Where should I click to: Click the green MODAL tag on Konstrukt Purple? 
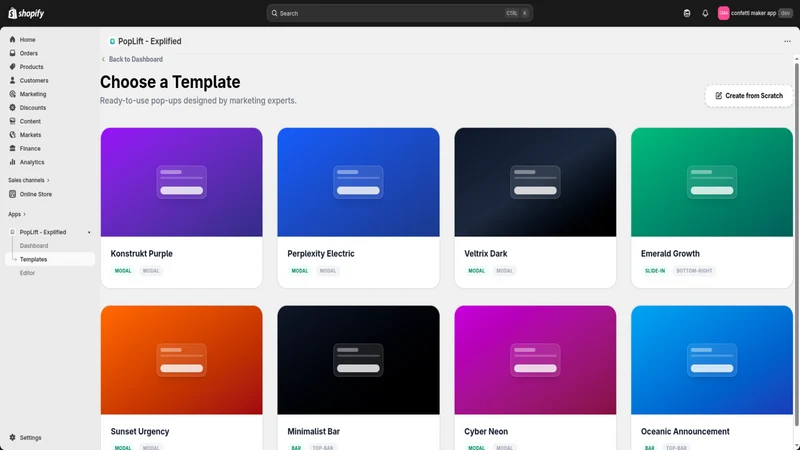click(123, 271)
